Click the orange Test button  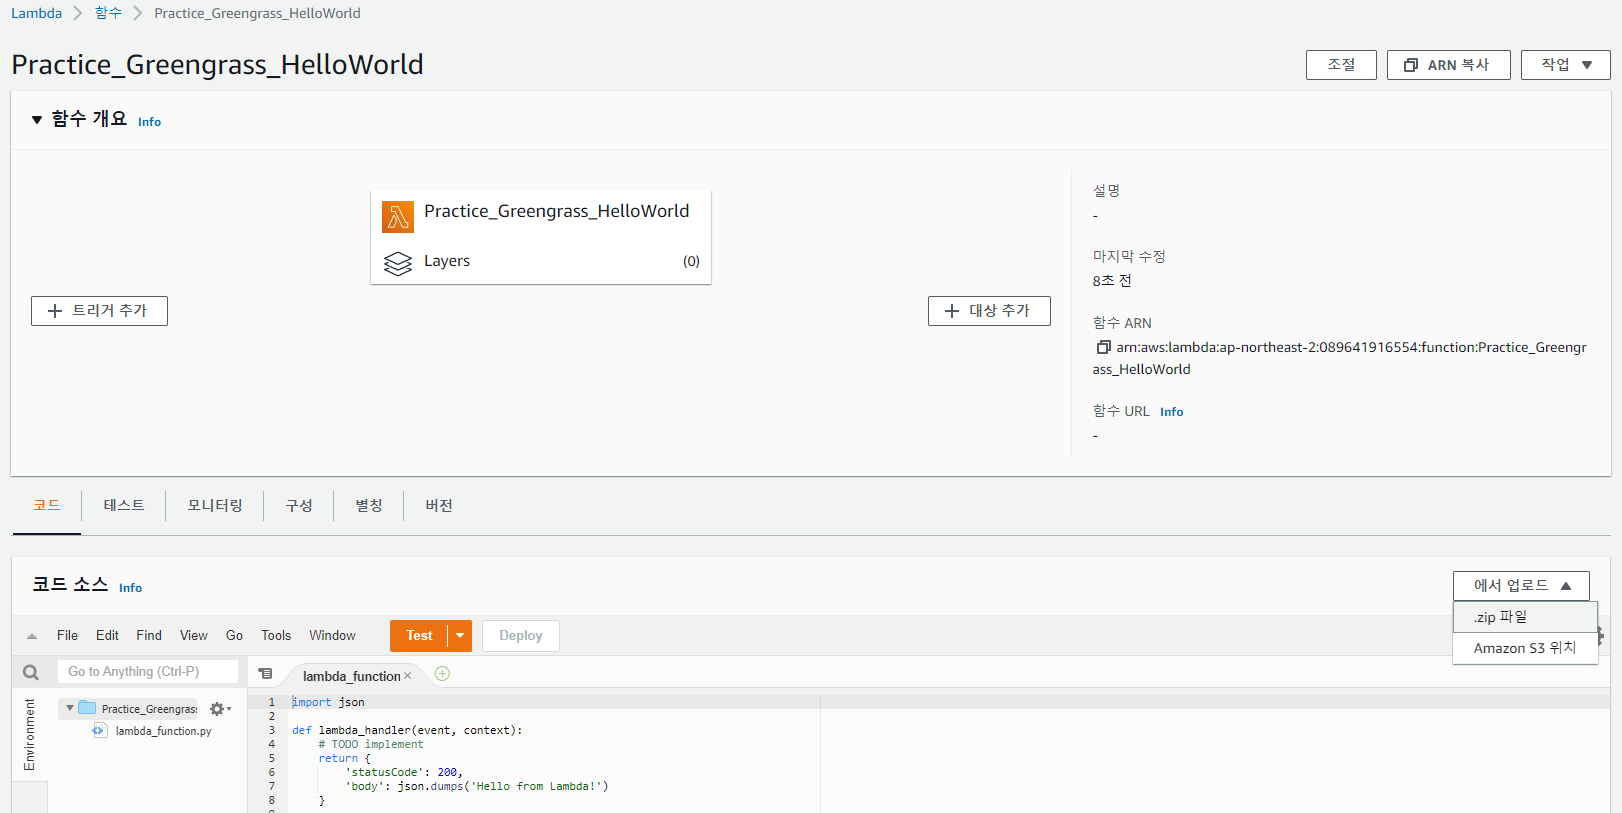(419, 636)
